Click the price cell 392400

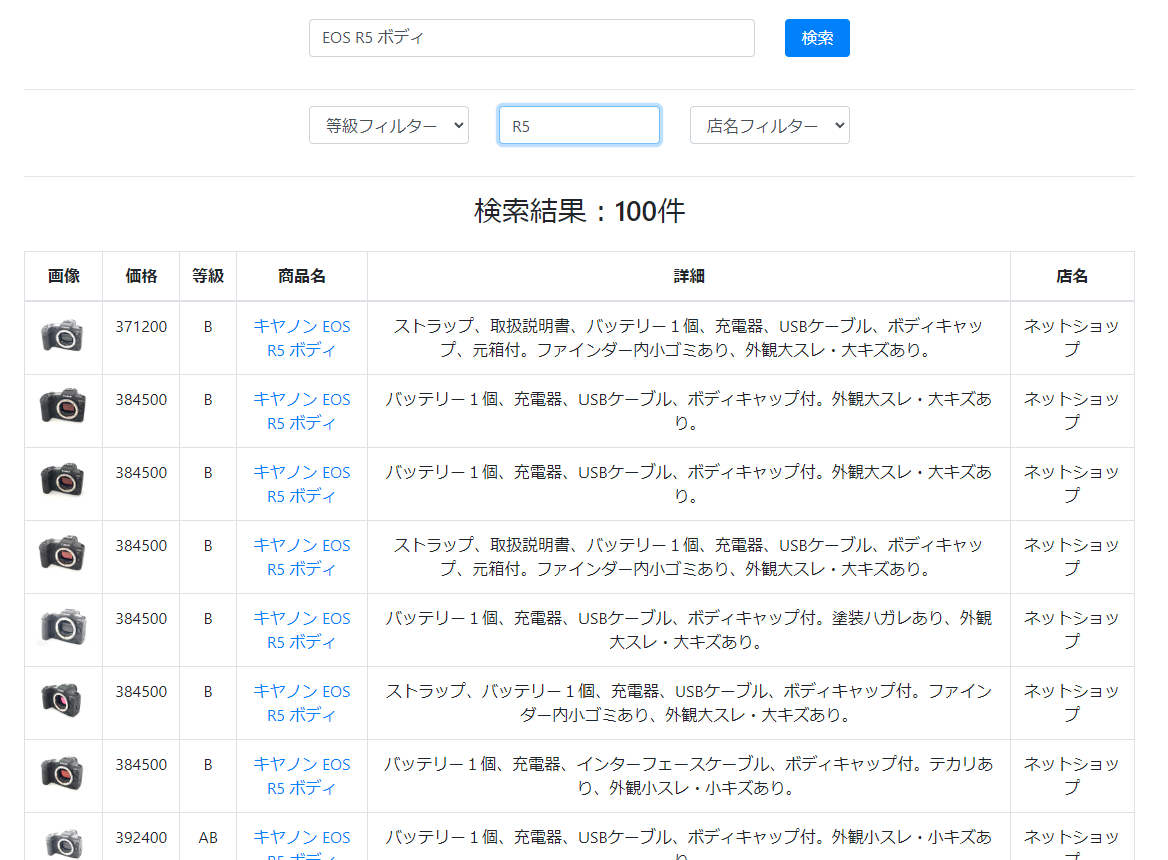pyautogui.click(x=141, y=838)
